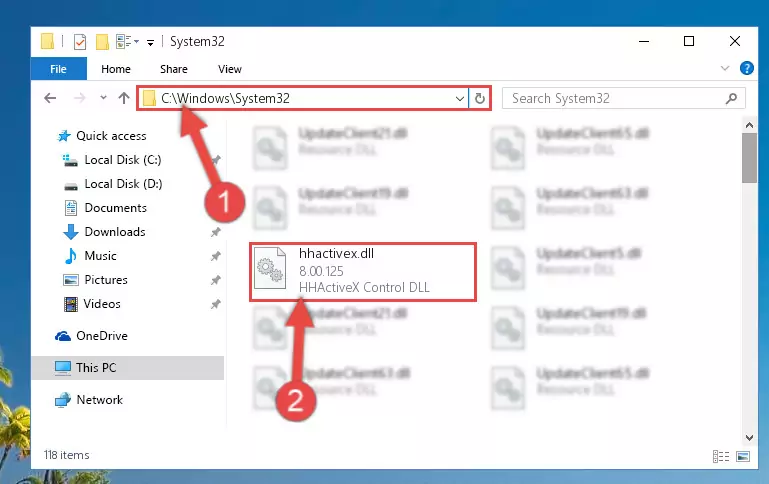Open Local Disk (D:) in the sidebar
The width and height of the screenshot is (769, 484).
123,184
